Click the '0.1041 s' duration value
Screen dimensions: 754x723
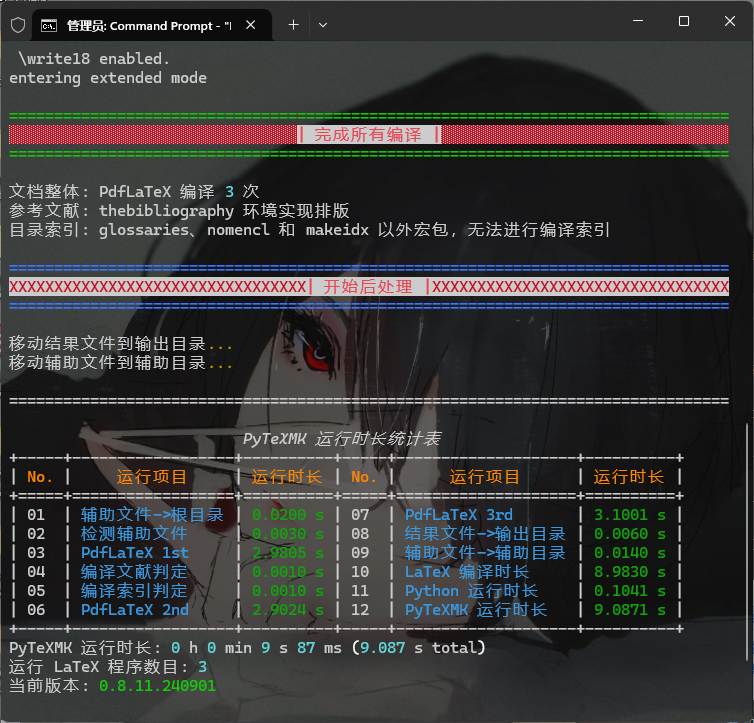(x=630, y=591)
